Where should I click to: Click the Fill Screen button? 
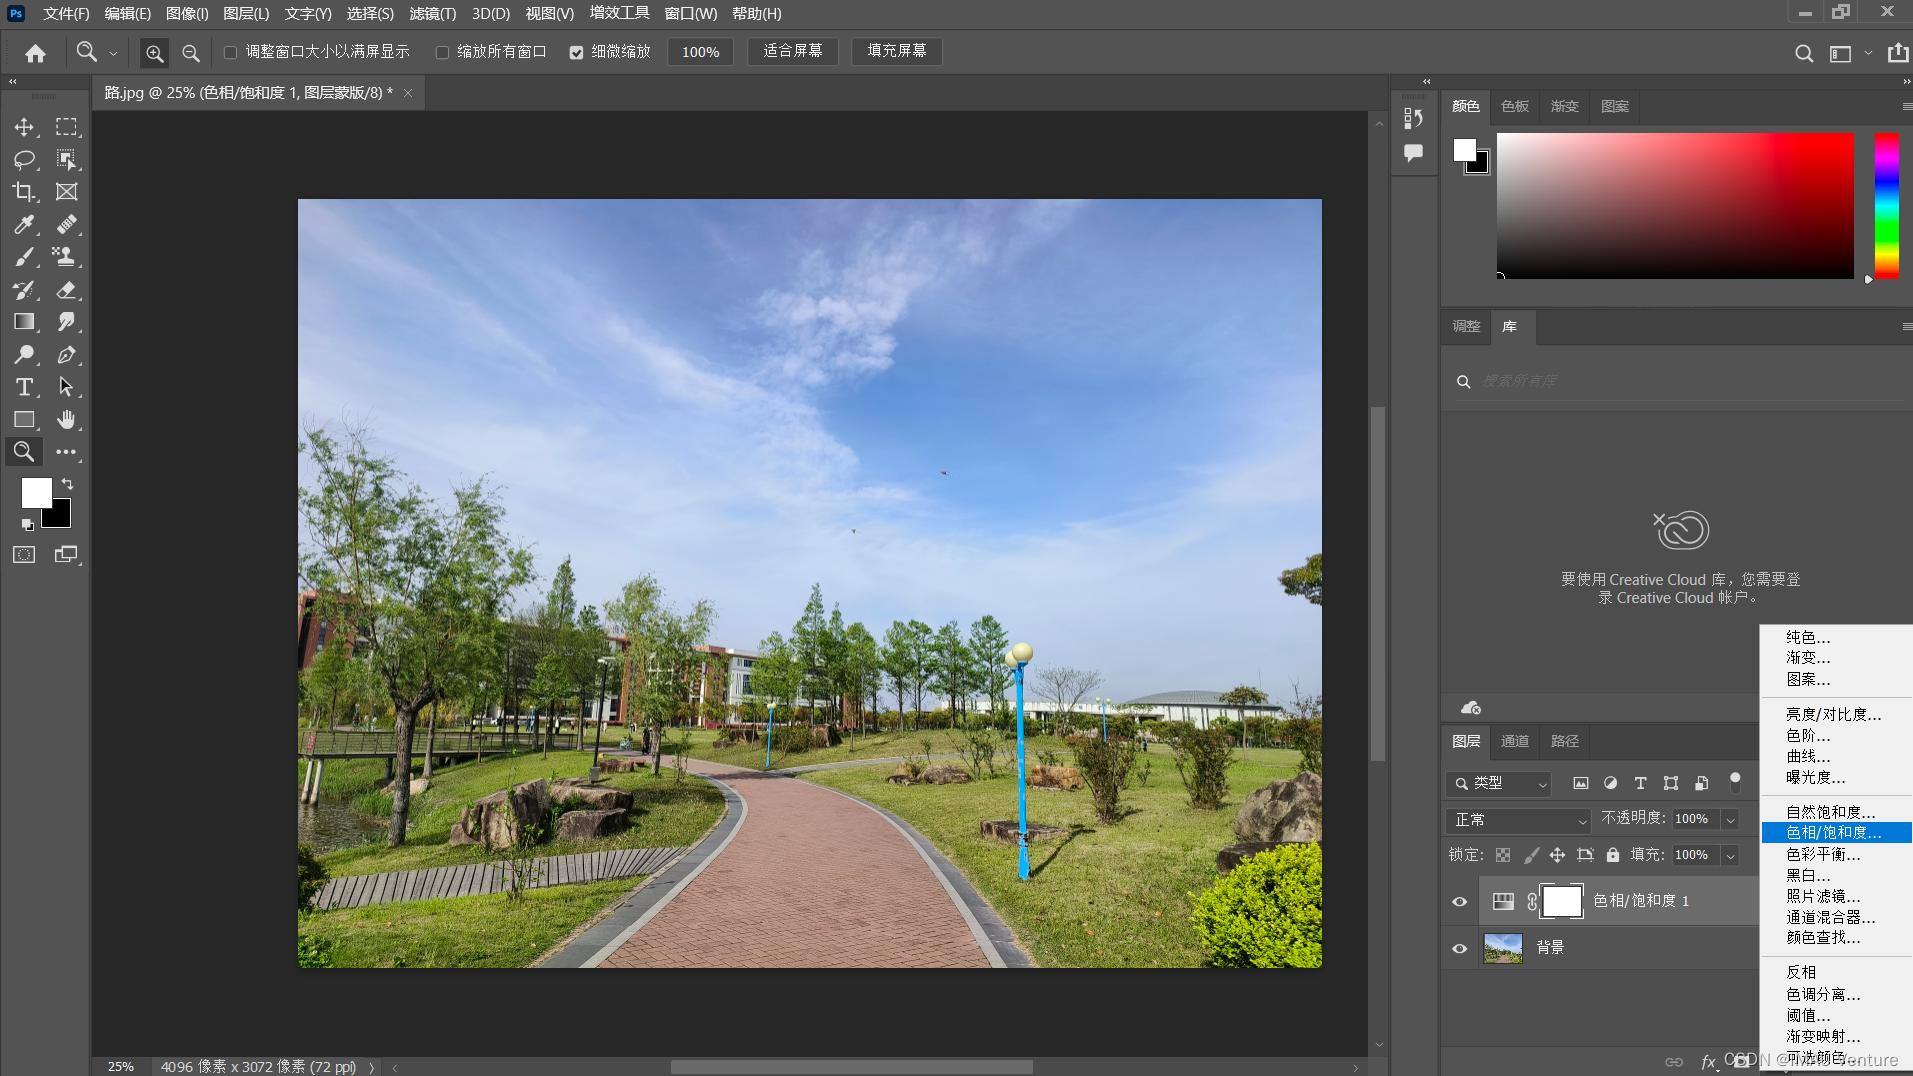tap(896, 51)
